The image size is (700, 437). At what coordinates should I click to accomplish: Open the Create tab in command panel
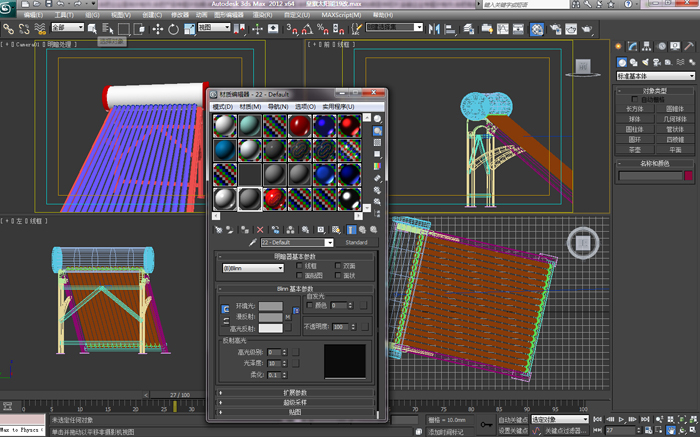[x=620, y=46]
